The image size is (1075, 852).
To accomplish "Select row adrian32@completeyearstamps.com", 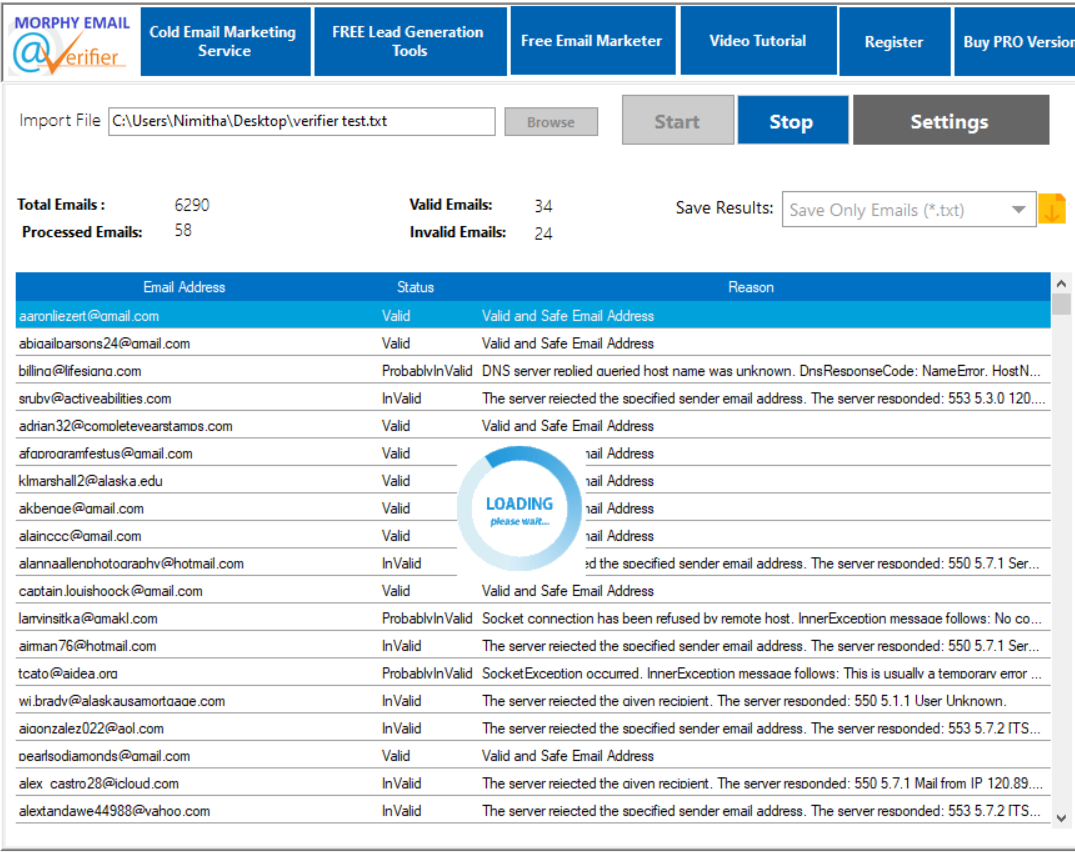I will point(533,425).
